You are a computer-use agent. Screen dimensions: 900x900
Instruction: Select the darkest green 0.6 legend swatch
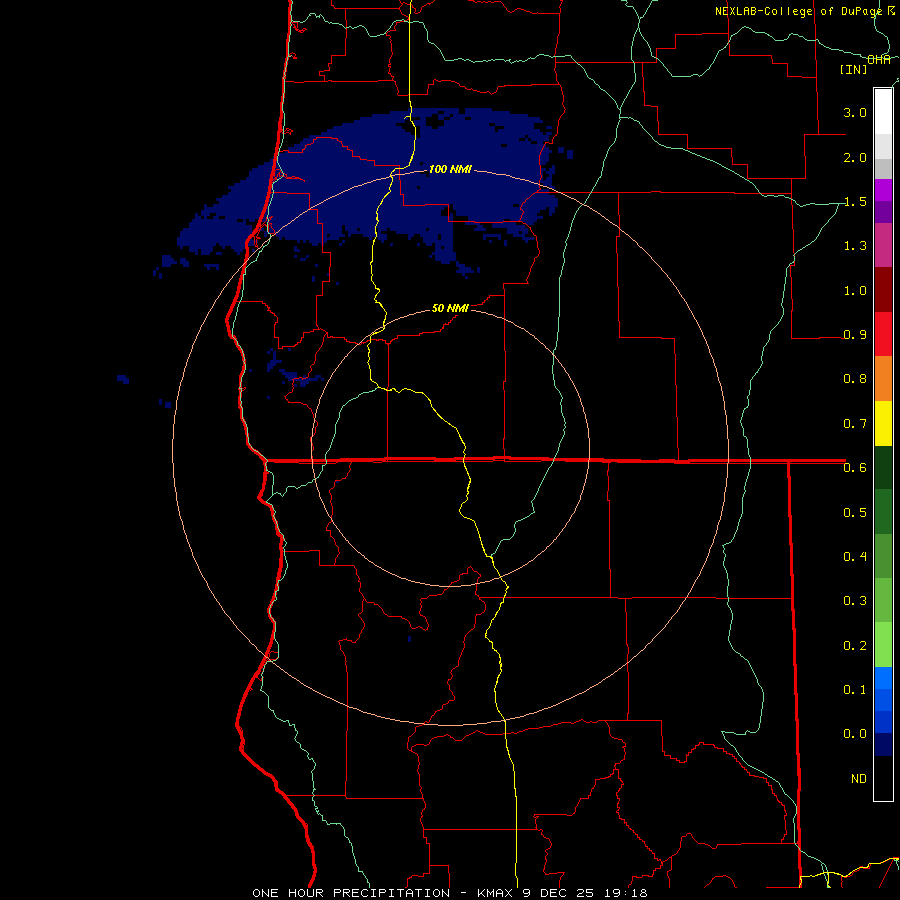tap(883, 467)
